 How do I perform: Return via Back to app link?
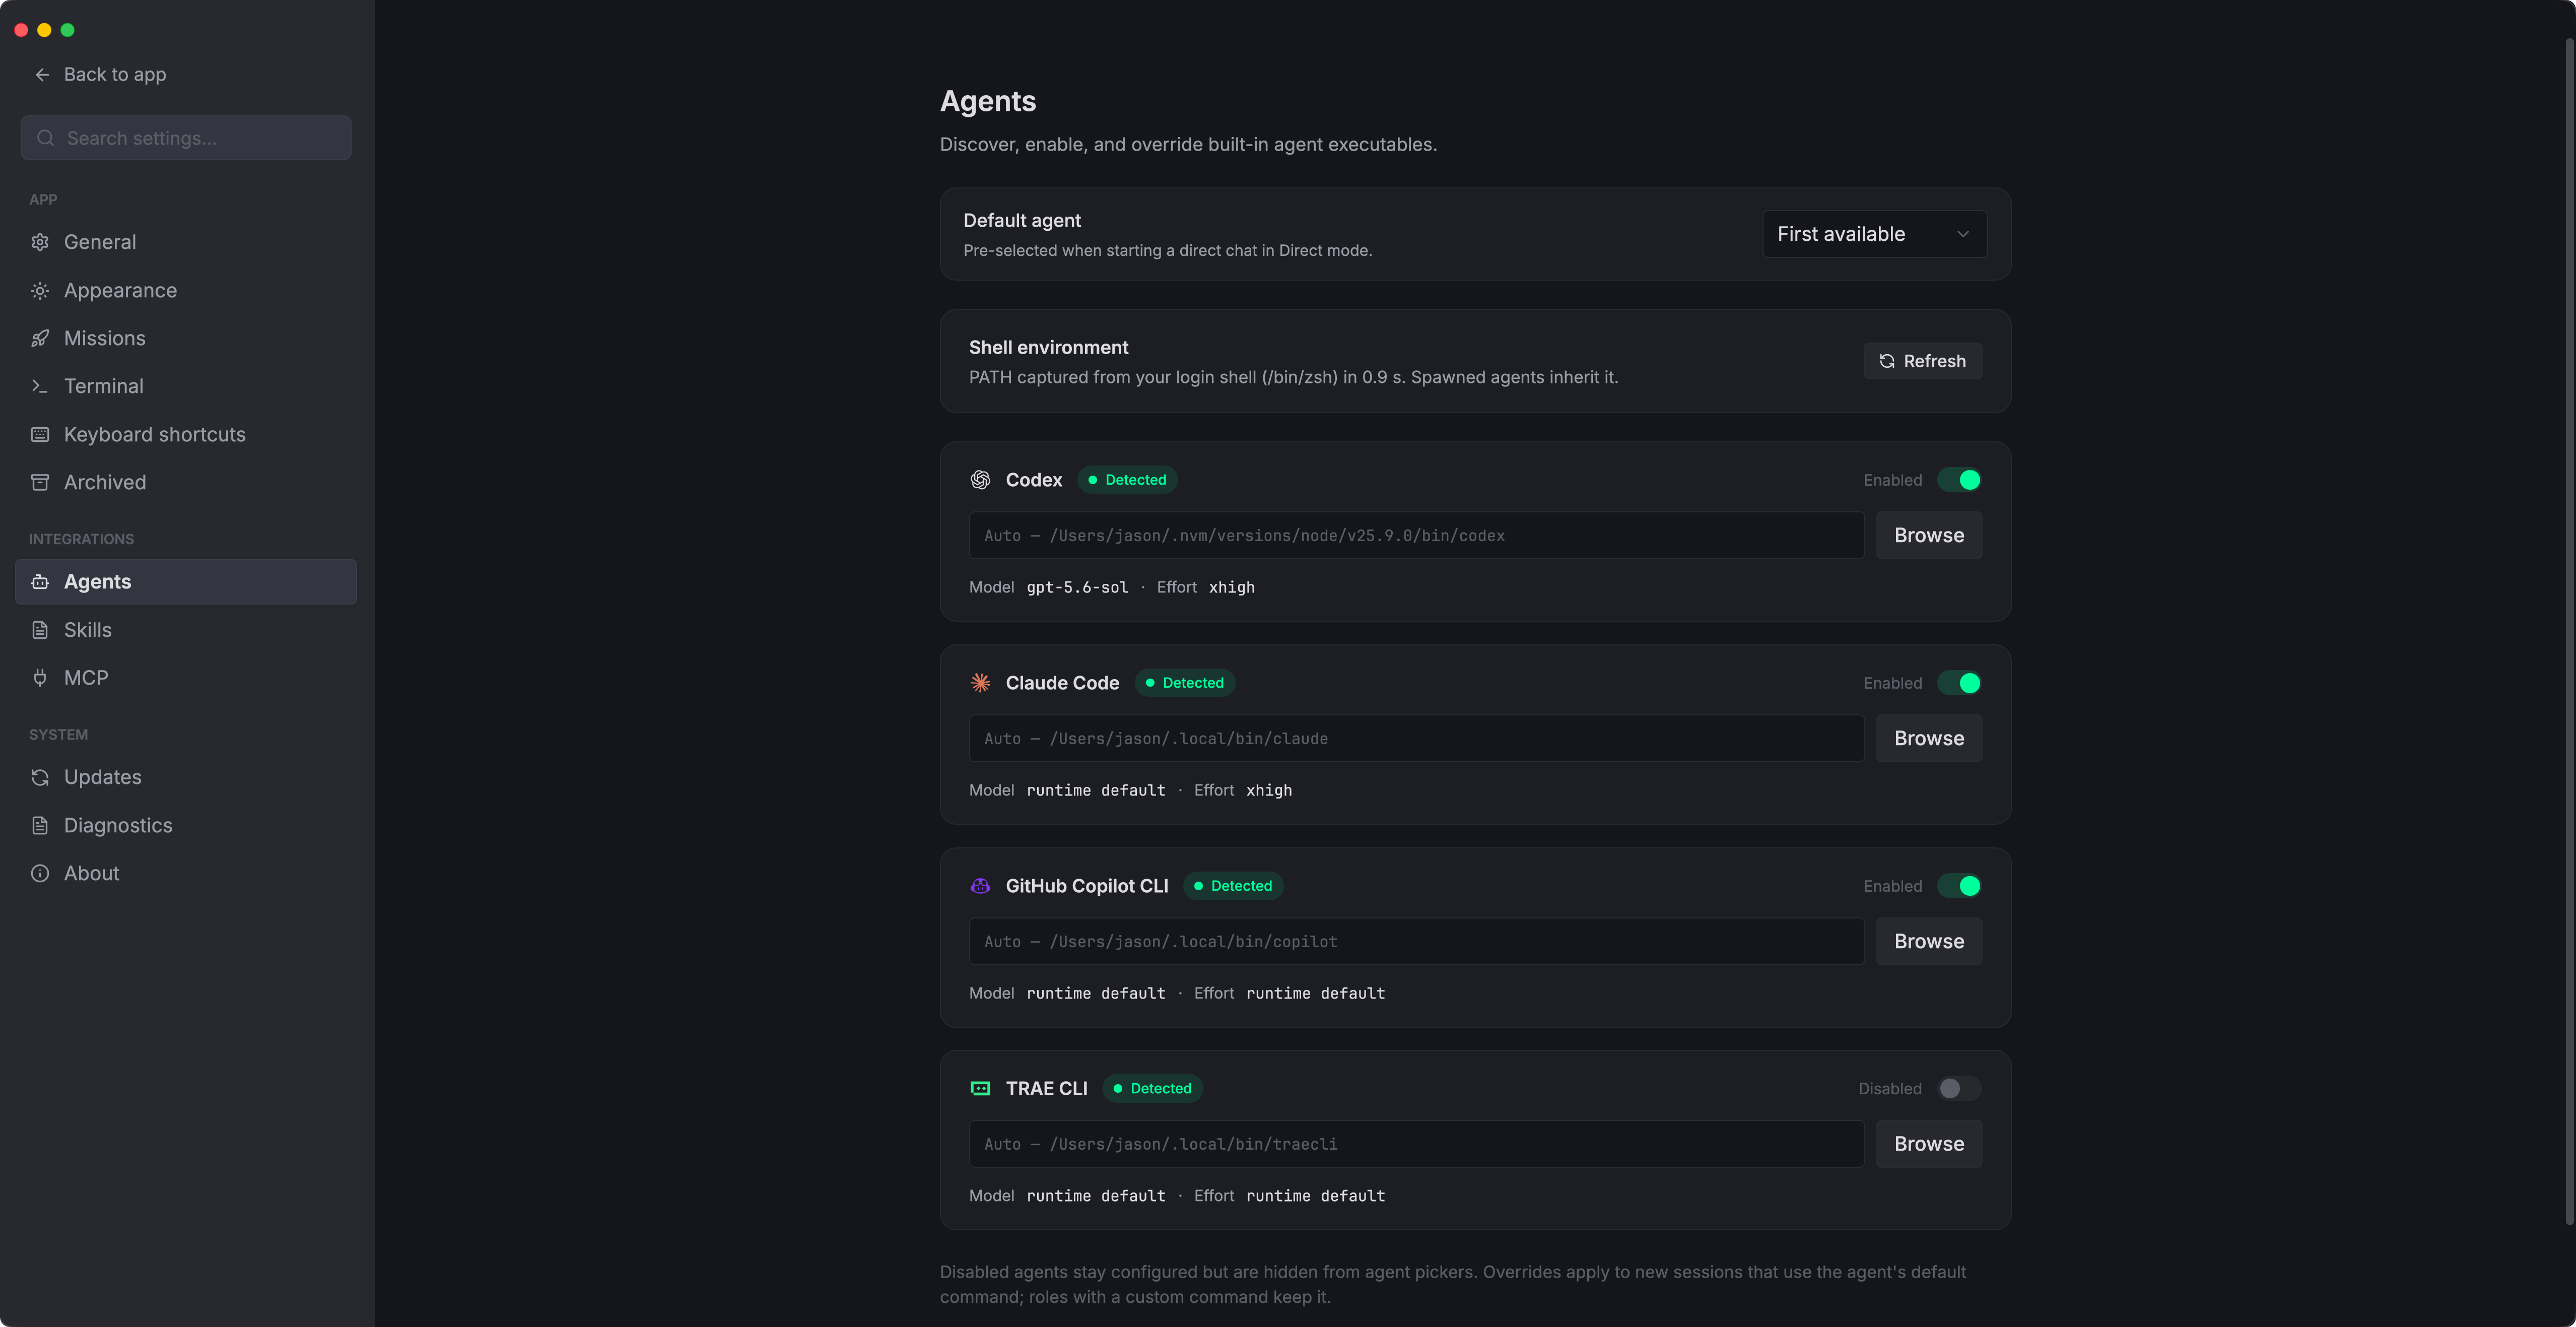click(100, 75)
